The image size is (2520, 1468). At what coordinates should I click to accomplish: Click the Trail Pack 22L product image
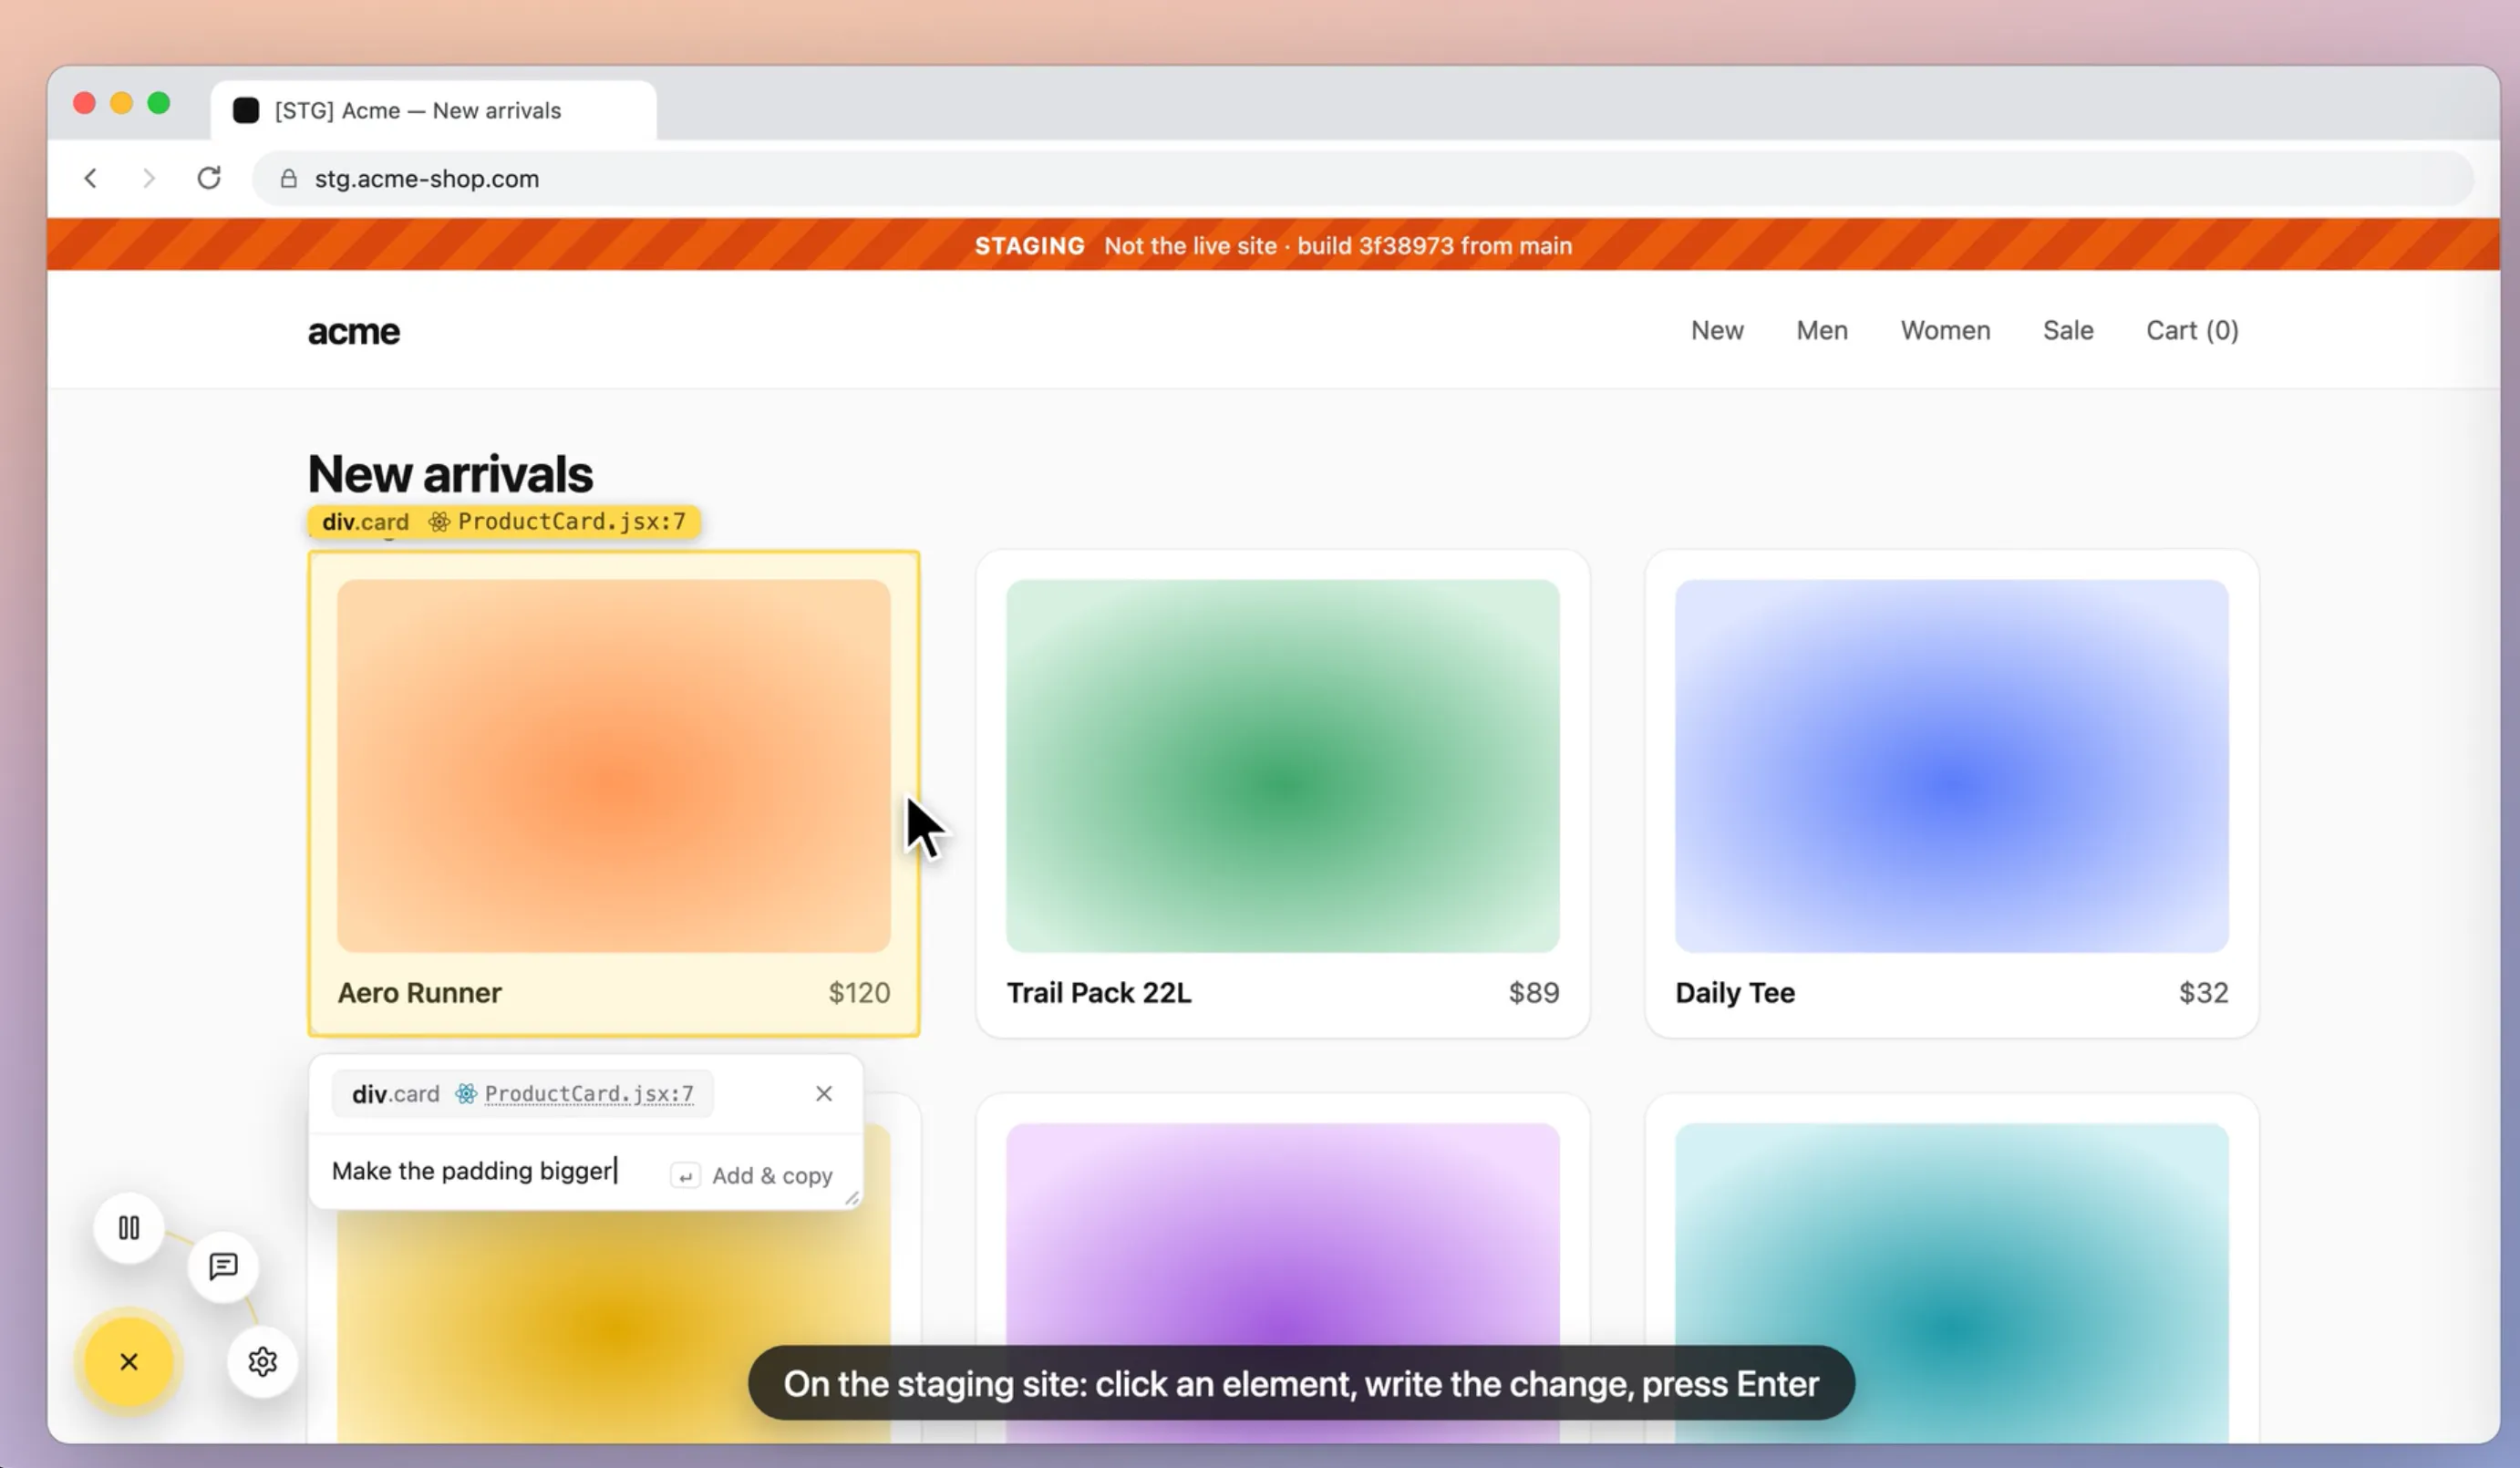1282,765
